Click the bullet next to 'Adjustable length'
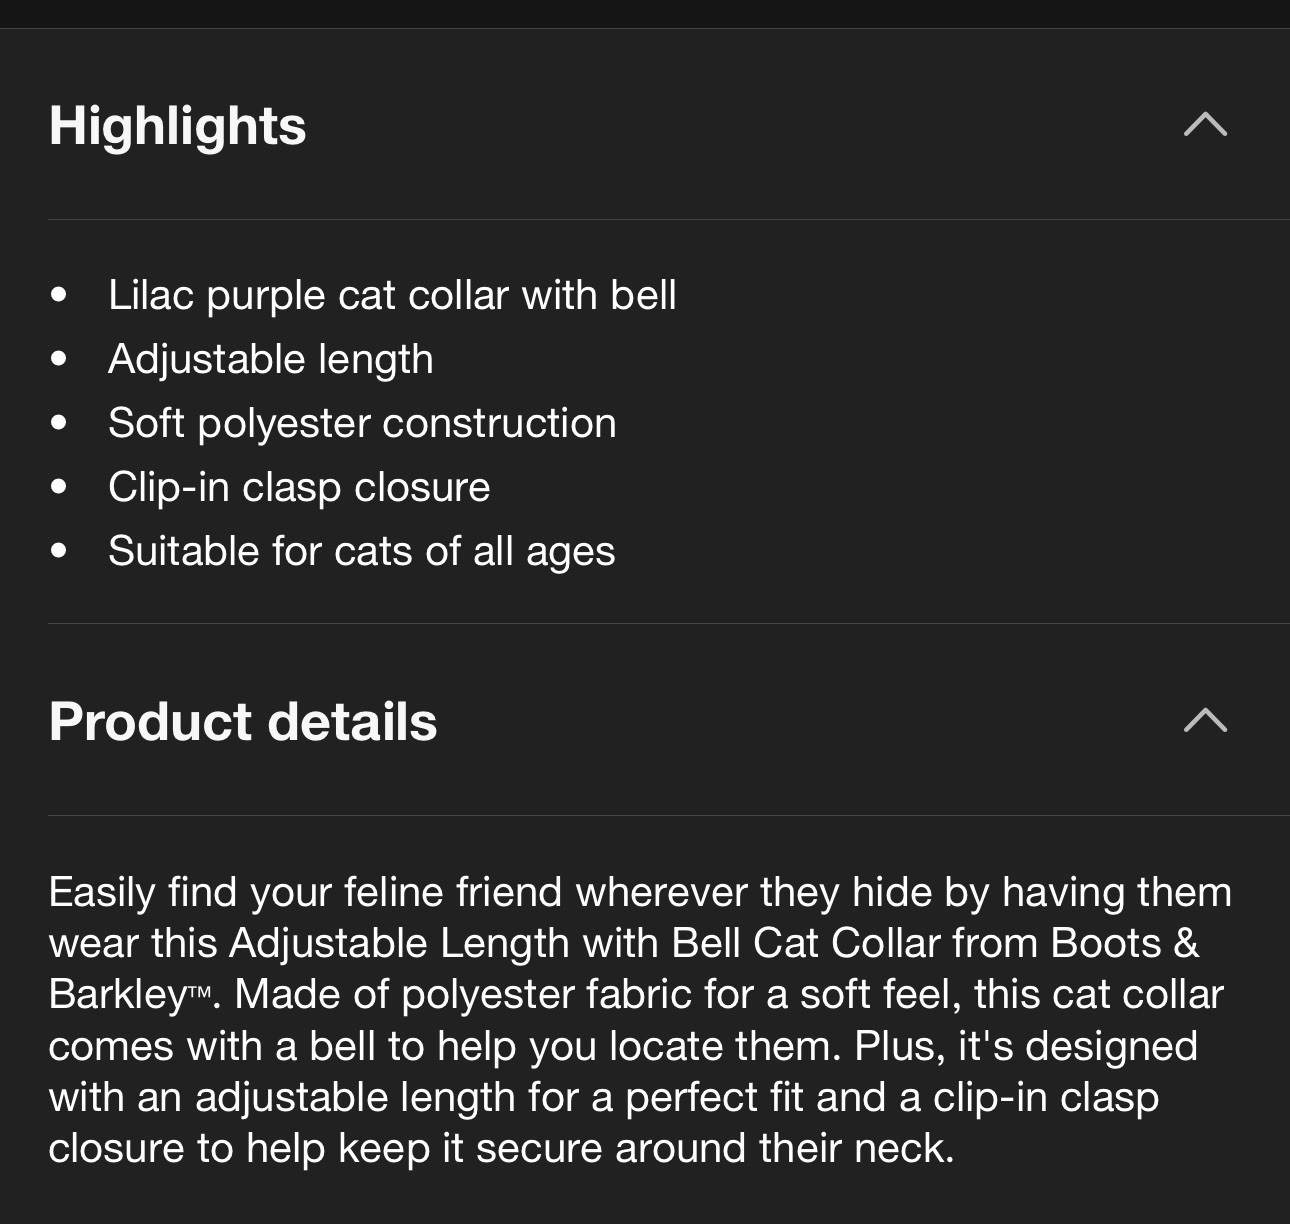 [59, 359]
